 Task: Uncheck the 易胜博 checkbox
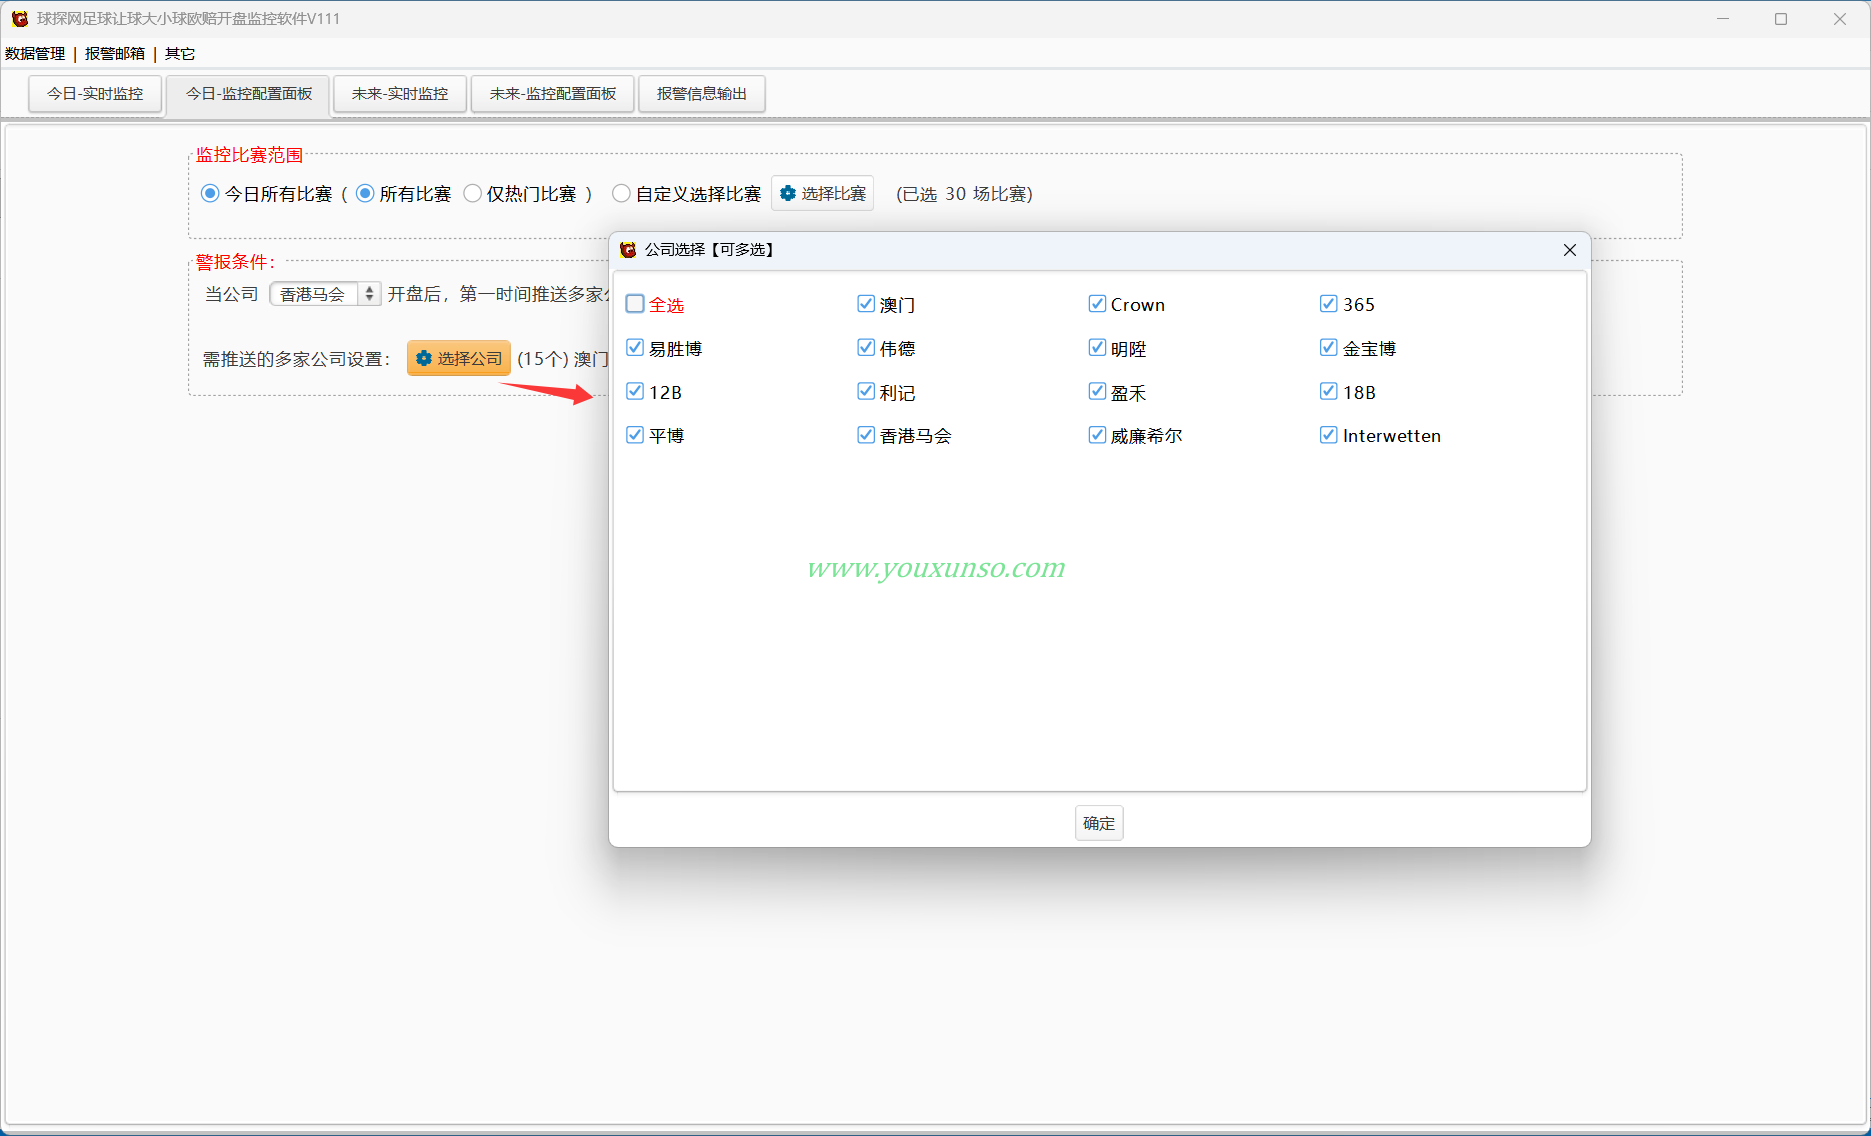635,348
